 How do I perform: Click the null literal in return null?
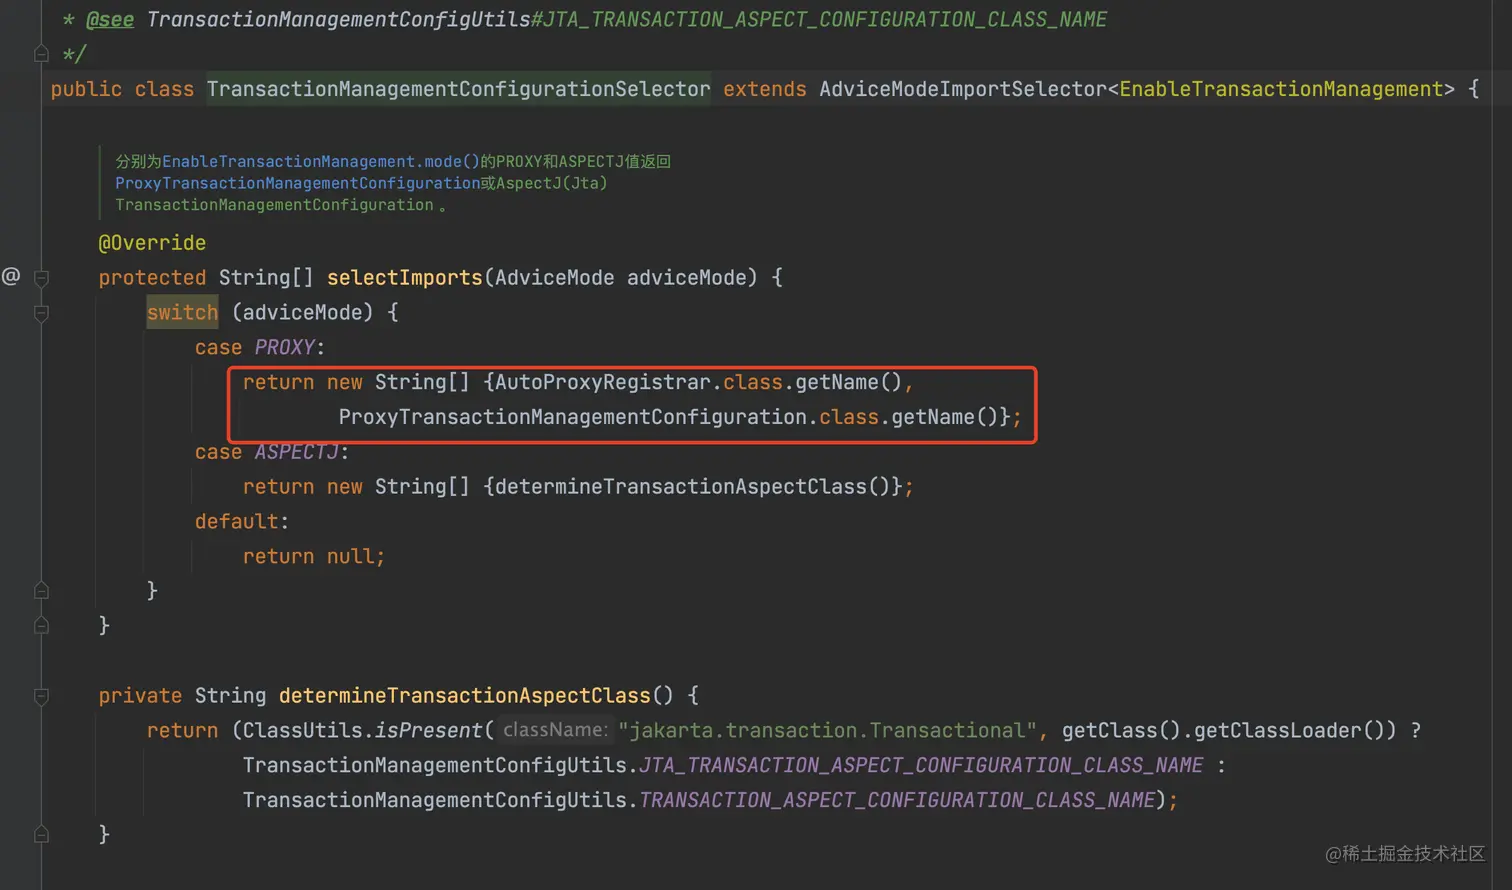350,557
